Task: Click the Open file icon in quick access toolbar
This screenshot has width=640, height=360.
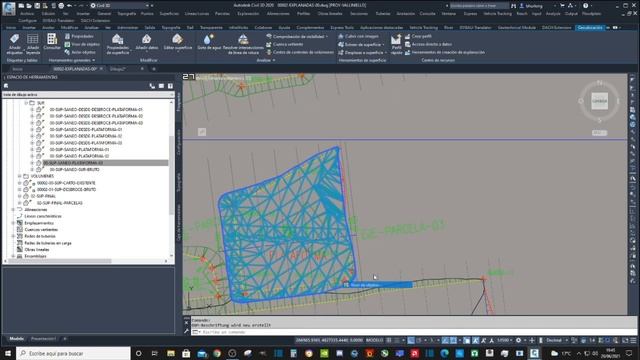Action: pyautogui.click(x=29, y=6)
